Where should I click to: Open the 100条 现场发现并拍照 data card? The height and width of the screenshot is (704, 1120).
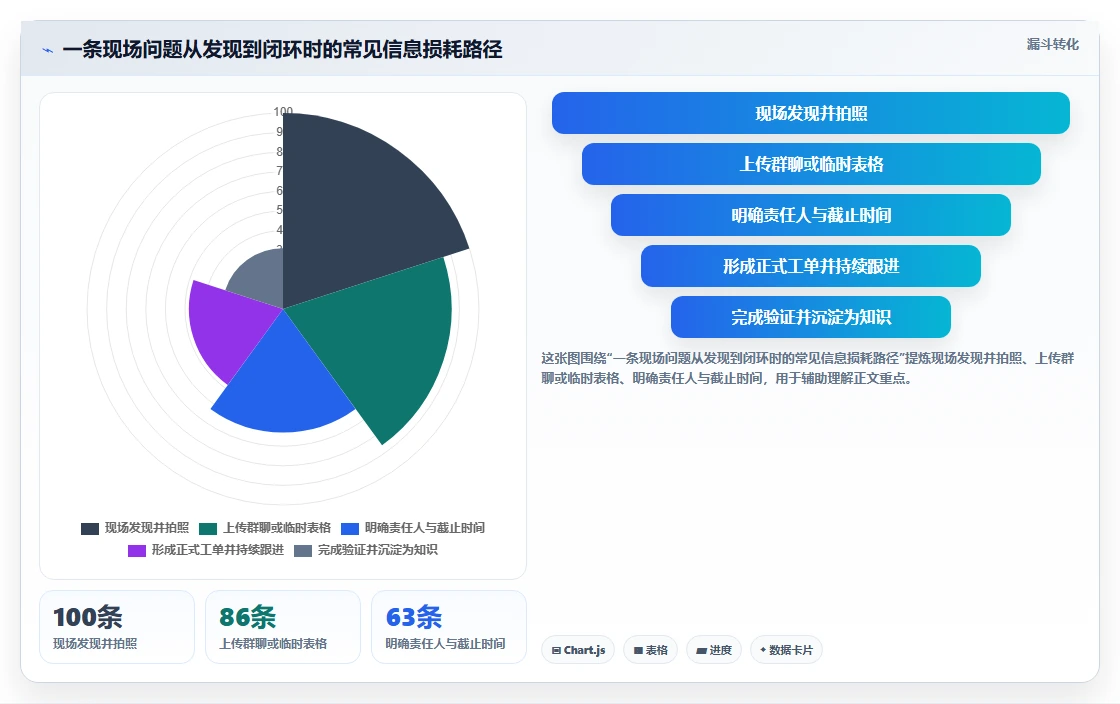pyautogui.click(x=117, y=627)
